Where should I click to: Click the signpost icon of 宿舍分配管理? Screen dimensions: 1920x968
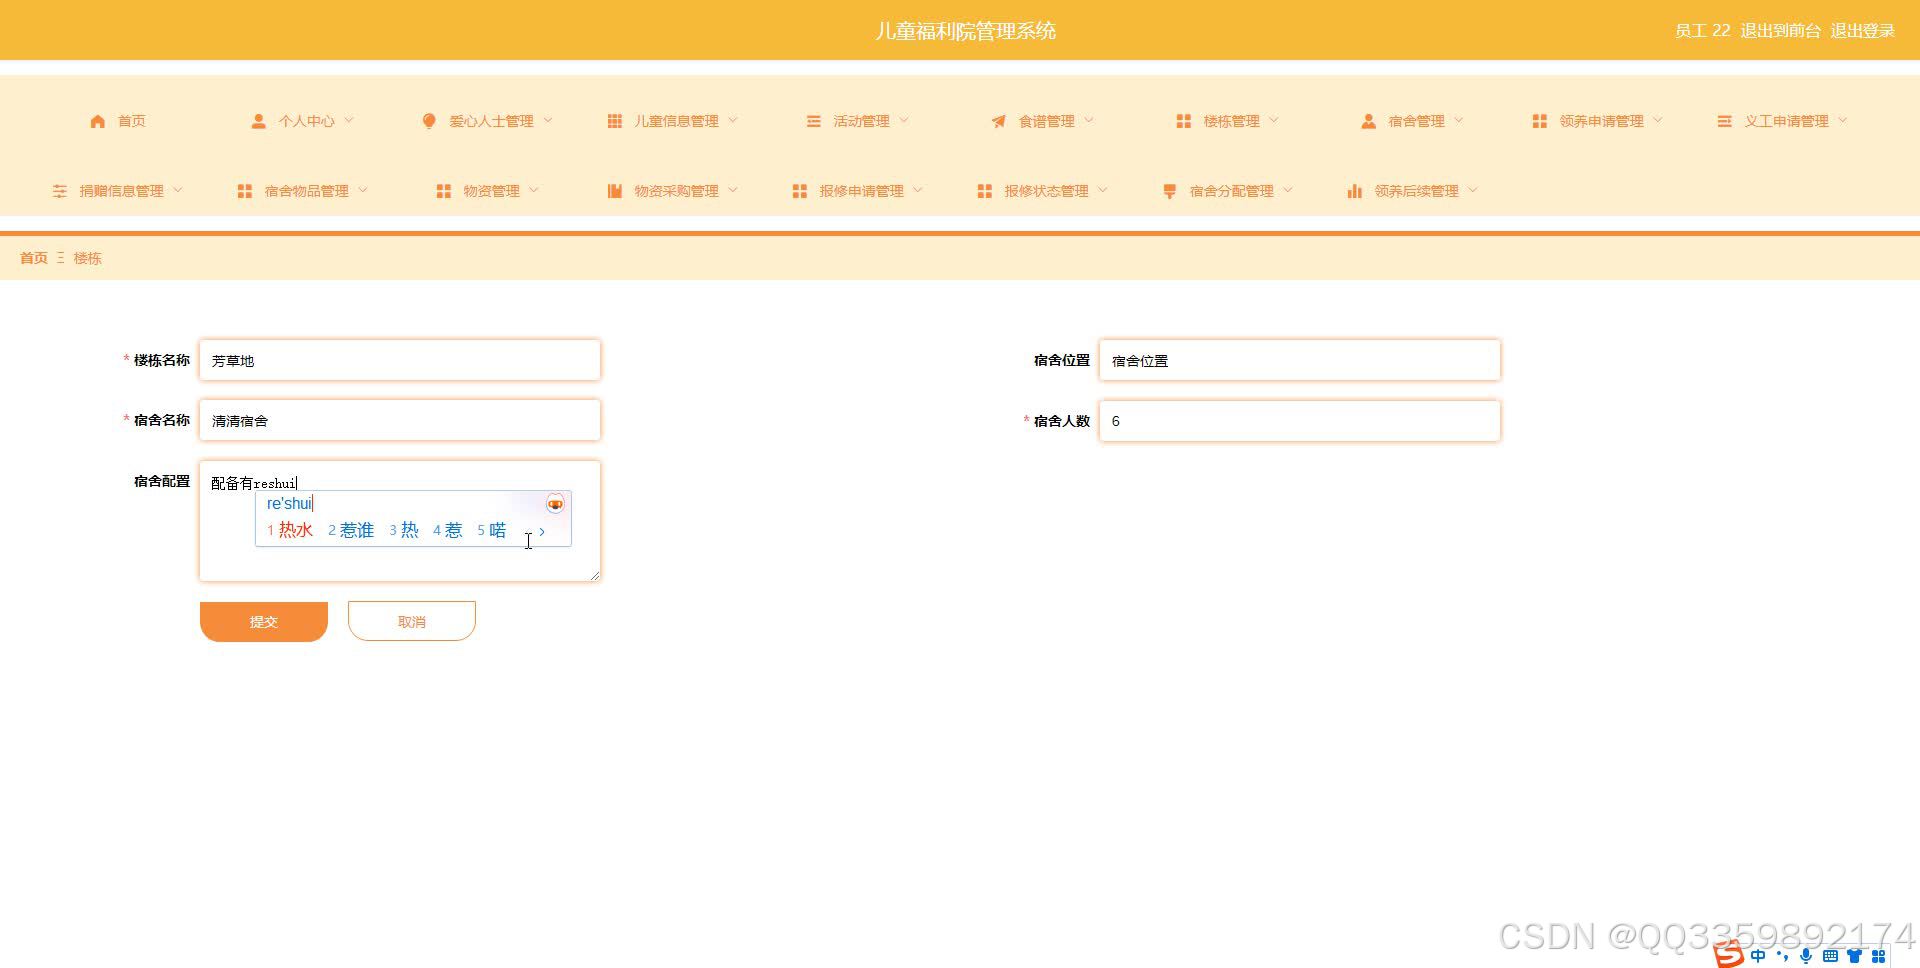point(1170,191)
